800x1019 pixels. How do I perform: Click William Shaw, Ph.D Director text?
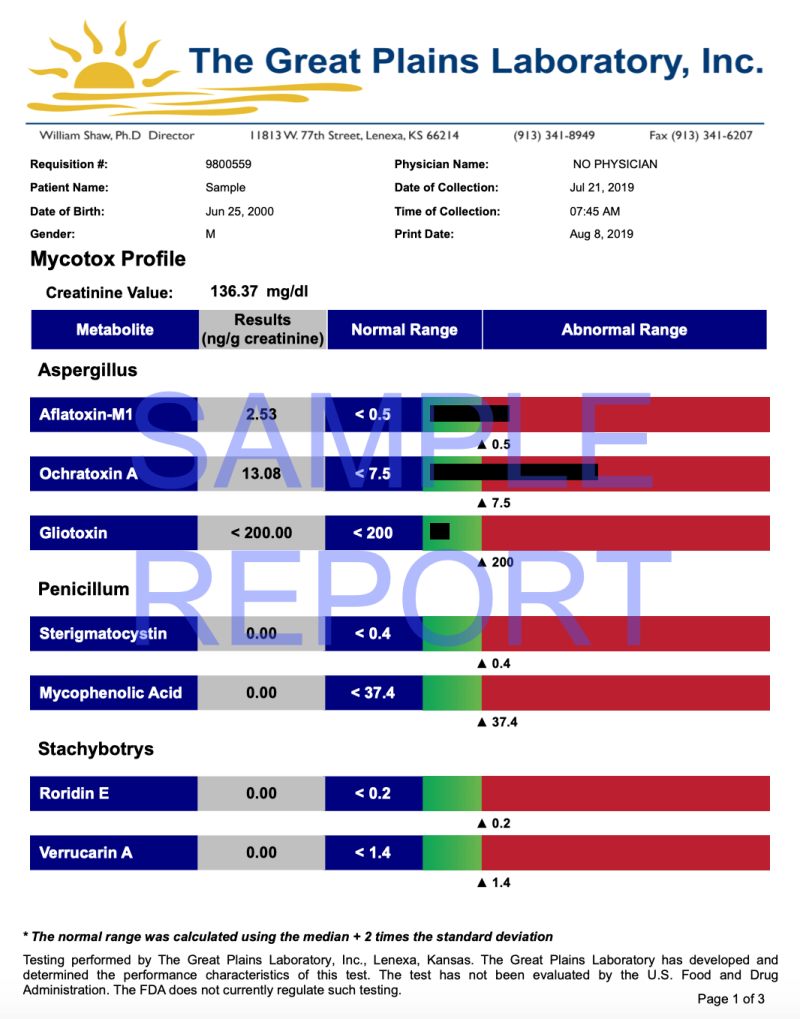tap(117, 135)
